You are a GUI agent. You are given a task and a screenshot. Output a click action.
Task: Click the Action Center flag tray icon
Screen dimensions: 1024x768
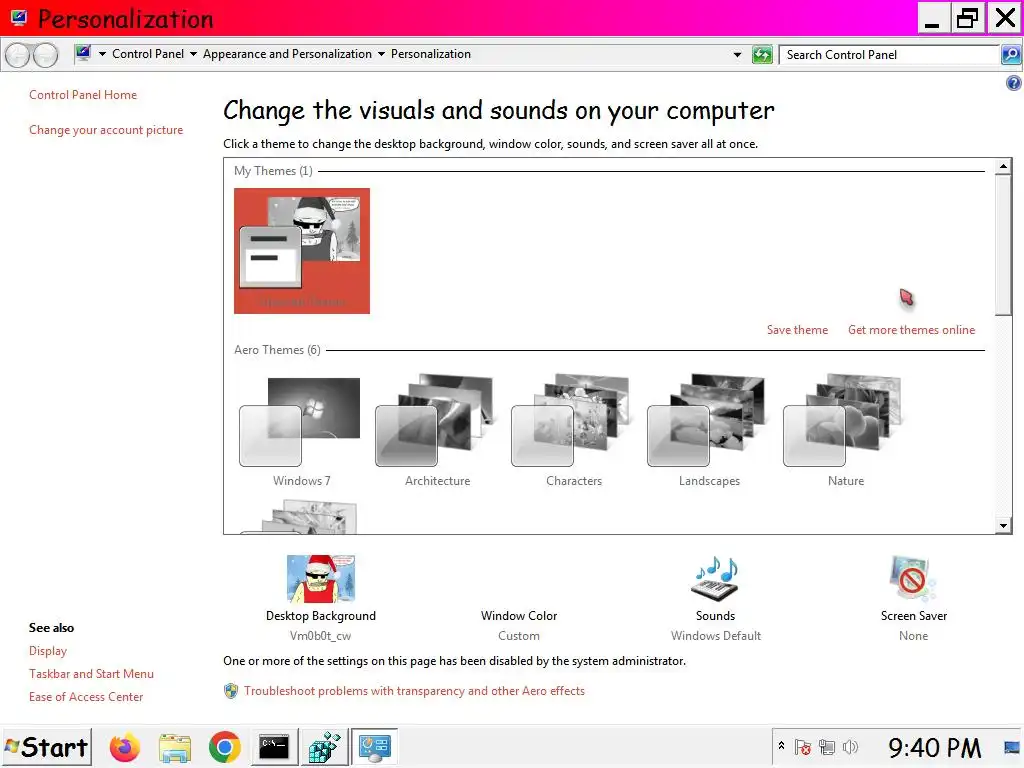coord(803,746)
